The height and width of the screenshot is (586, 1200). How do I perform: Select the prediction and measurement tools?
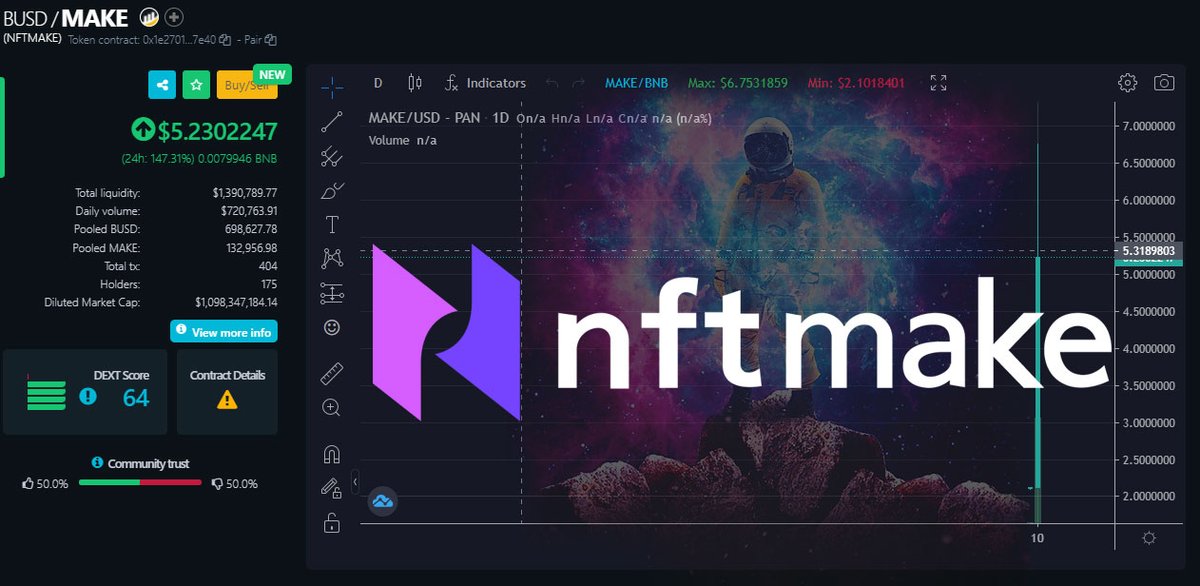point(332,293)
